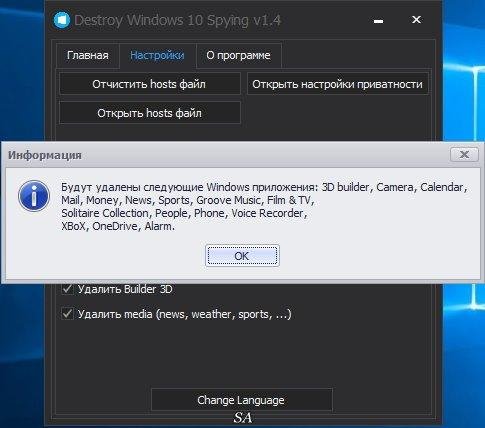Uncheck the Удалить Builder 3D checkbox
The height and width of the screenshot is (428, 485).
[68, 289]
